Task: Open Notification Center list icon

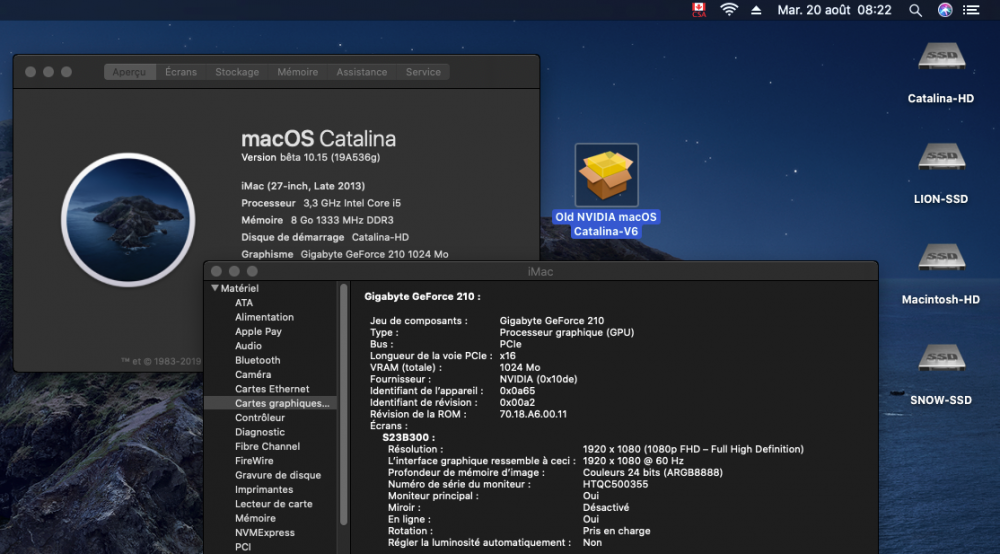Action: (971, 10)
